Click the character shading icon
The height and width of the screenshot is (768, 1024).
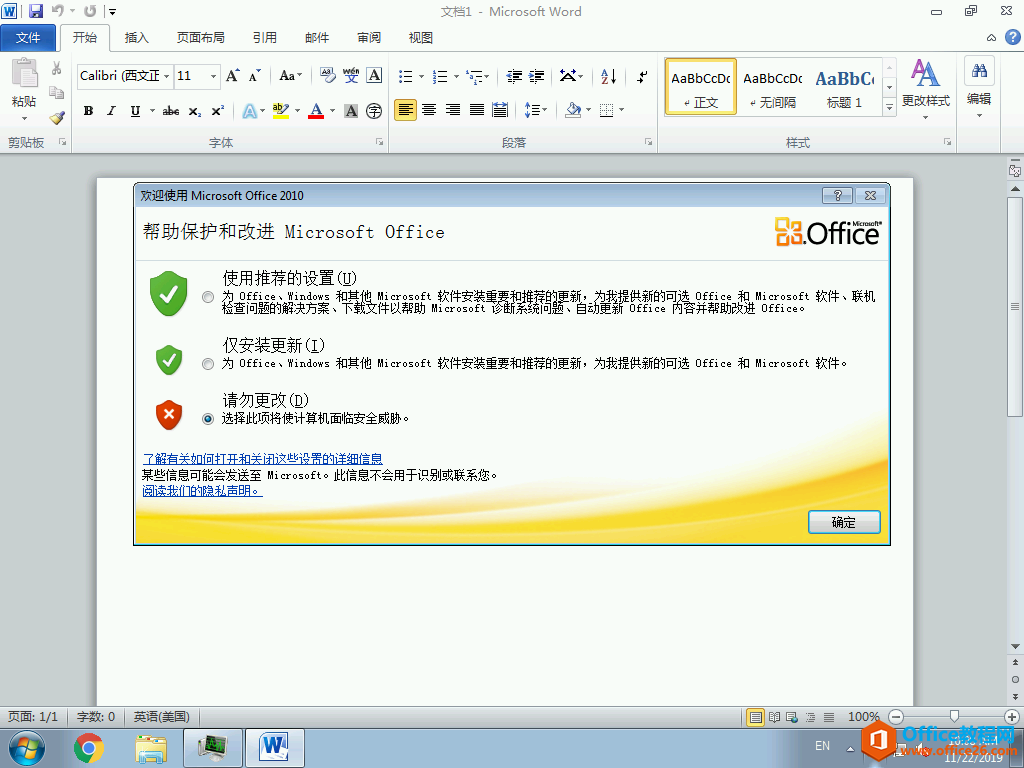351,111
